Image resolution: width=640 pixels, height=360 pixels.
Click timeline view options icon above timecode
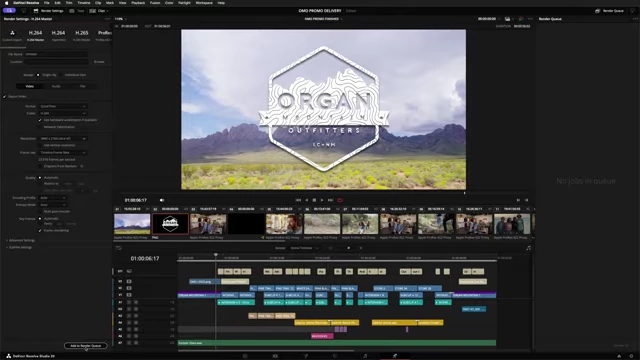pos(118,248)
